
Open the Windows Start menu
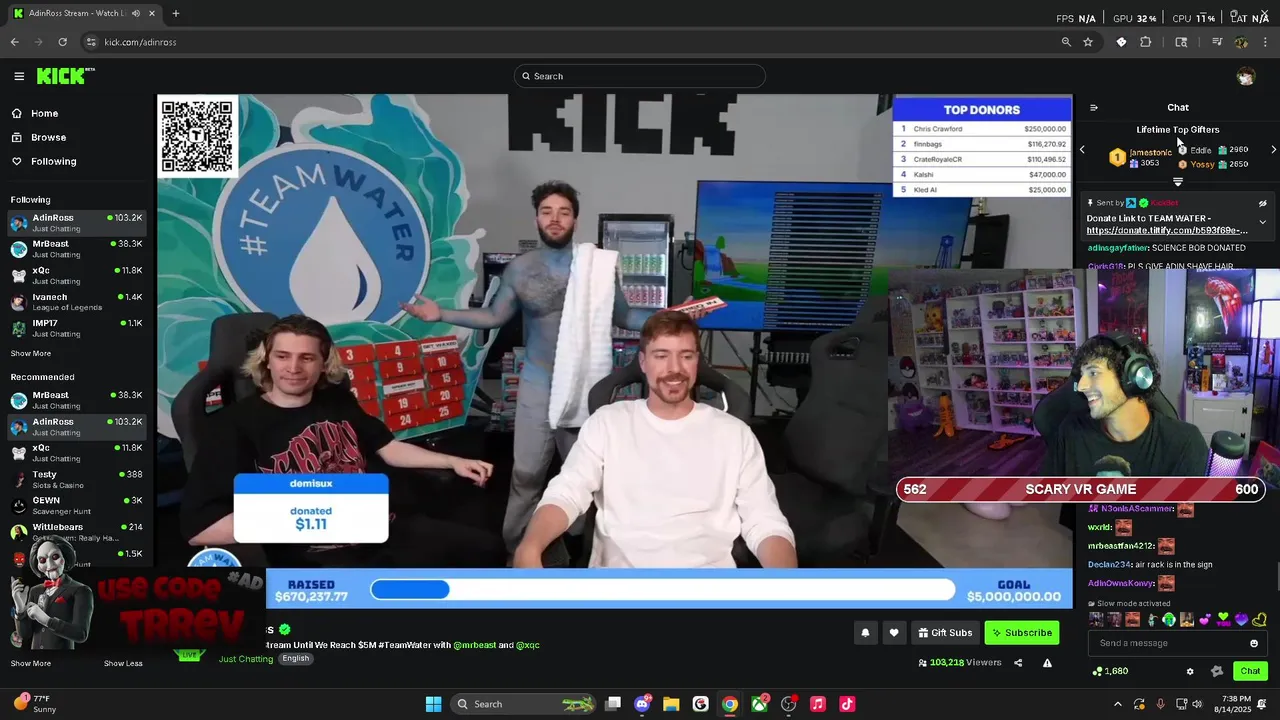pos(433,704)
